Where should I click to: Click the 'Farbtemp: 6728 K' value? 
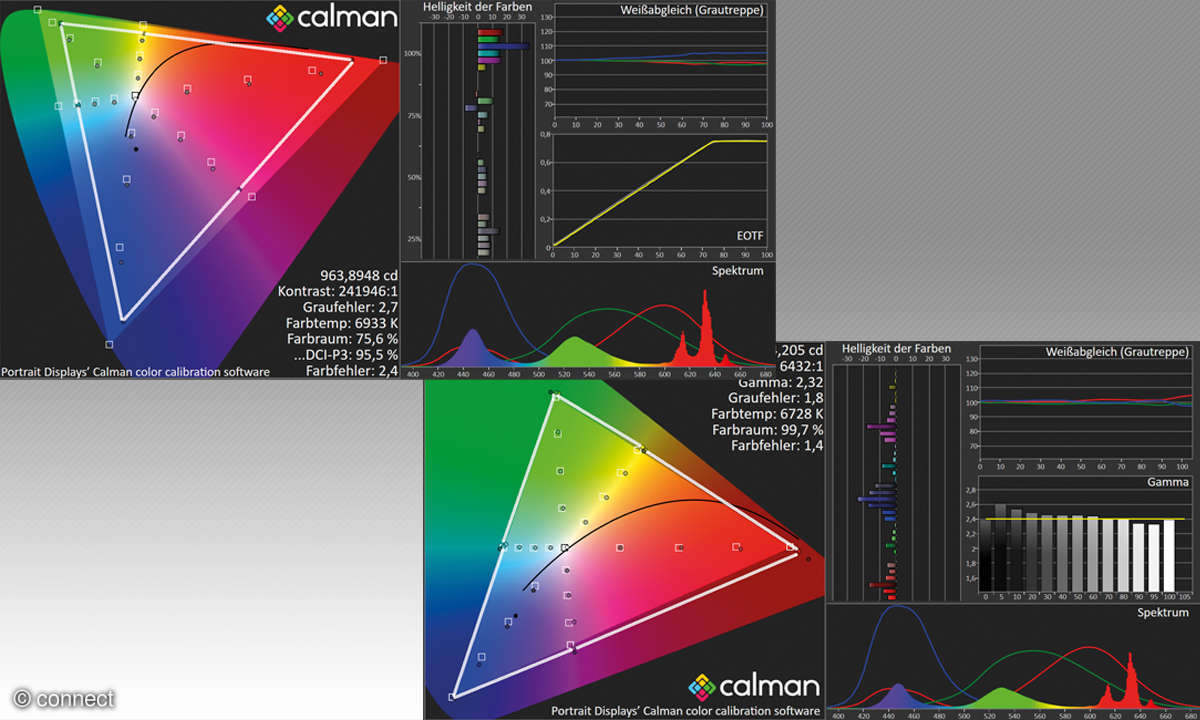click(769, 414)
